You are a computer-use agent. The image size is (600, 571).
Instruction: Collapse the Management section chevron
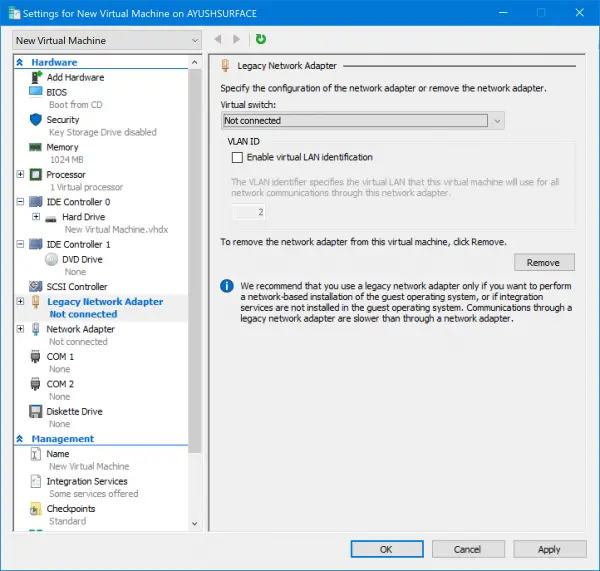(x=20, y=439)
